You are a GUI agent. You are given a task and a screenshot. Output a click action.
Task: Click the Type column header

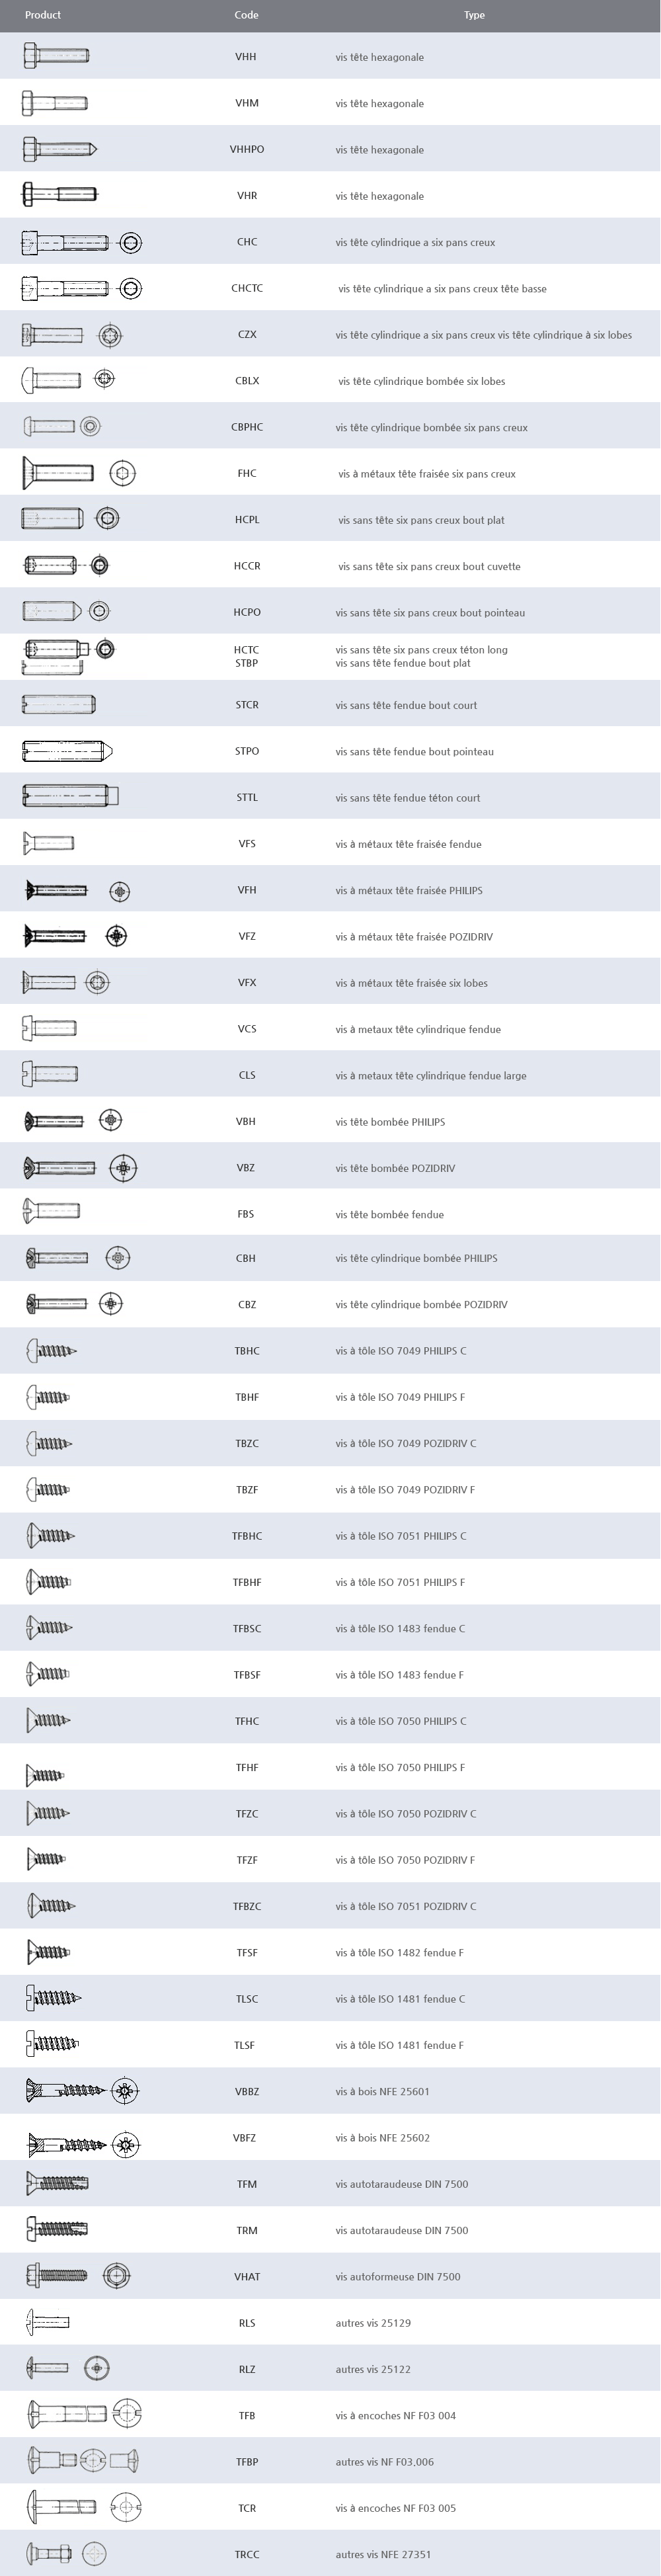click(x=474, y=15)
